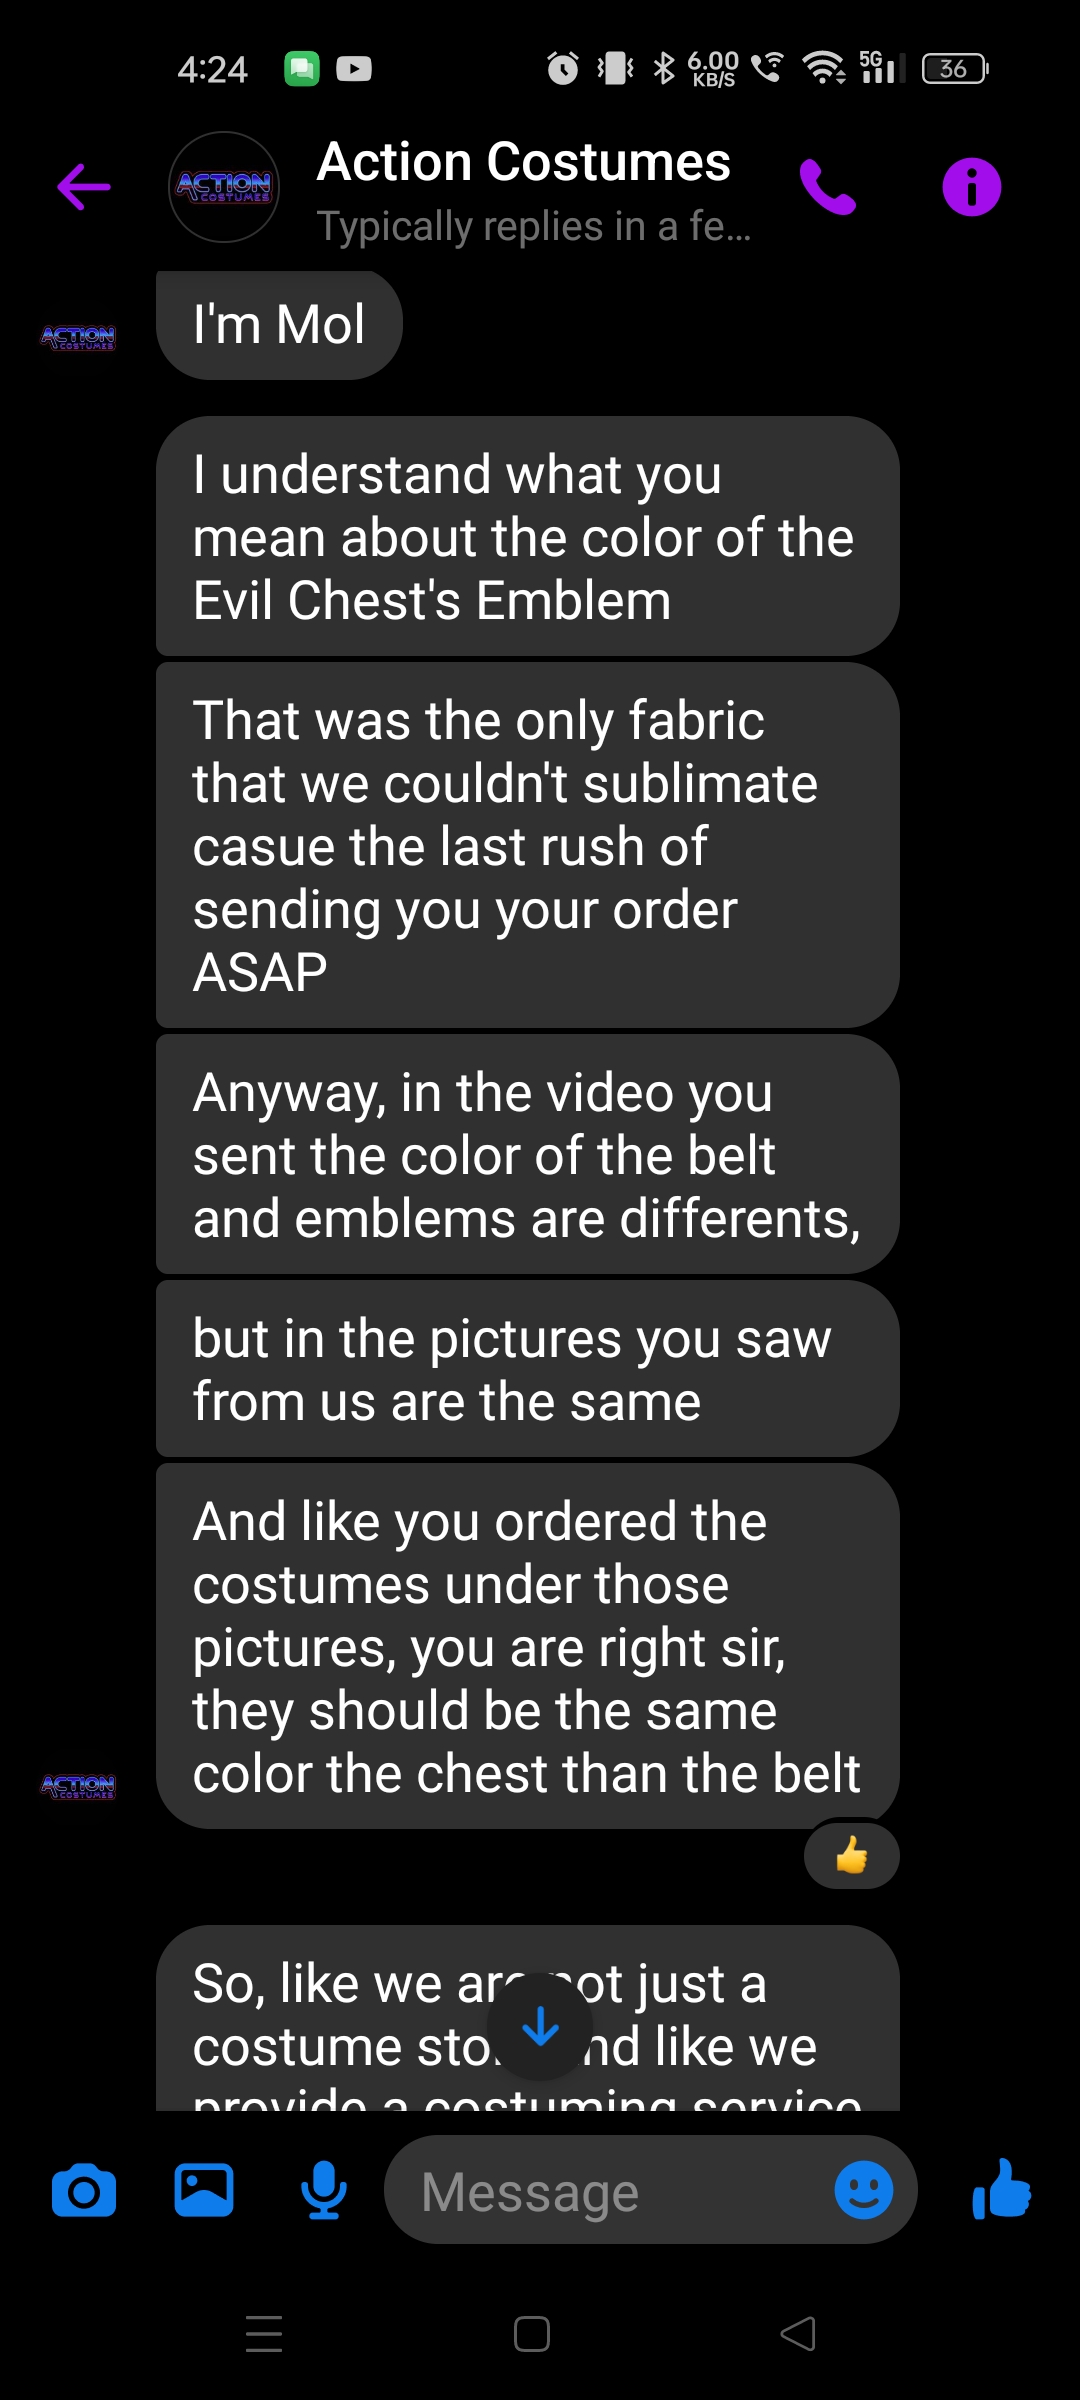Tap the "Typically replies in a fe..." subtitle

pyautogui.click(x=533, y=227)
